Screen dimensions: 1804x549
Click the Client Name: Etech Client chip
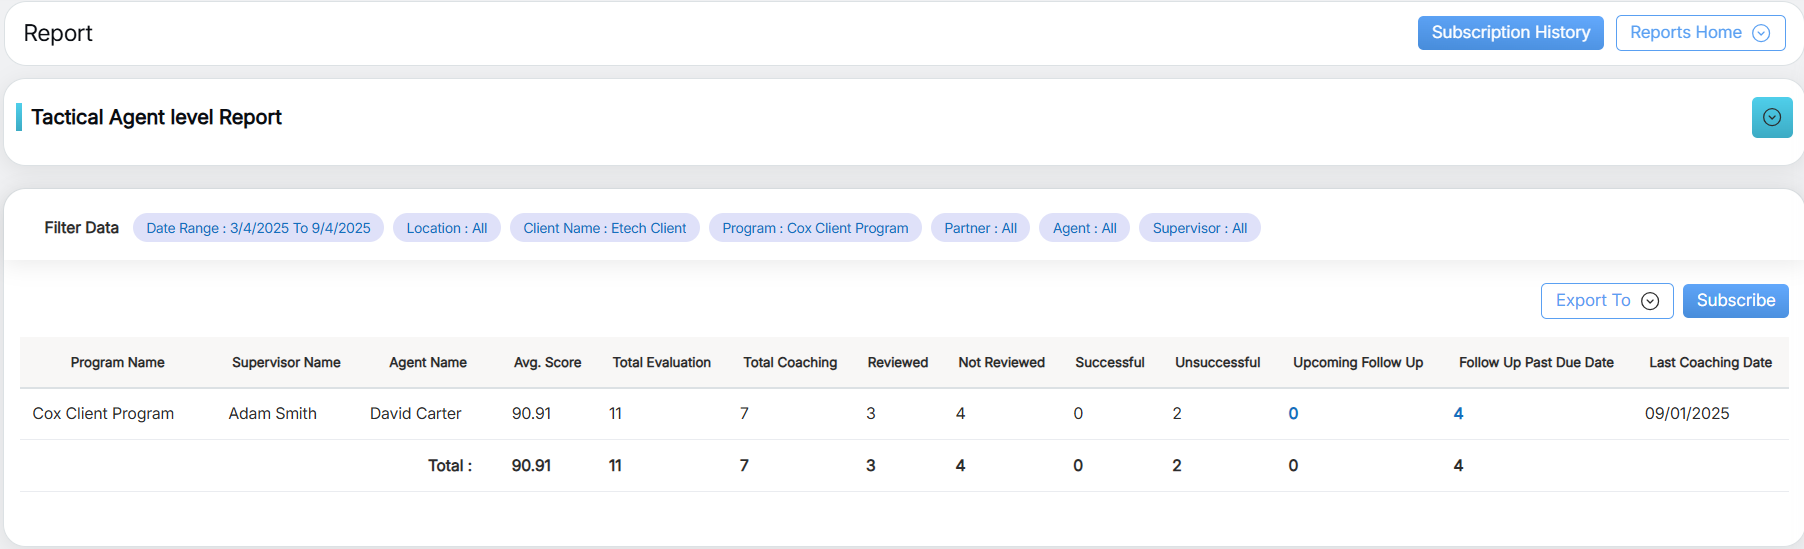tap(604, 228)
